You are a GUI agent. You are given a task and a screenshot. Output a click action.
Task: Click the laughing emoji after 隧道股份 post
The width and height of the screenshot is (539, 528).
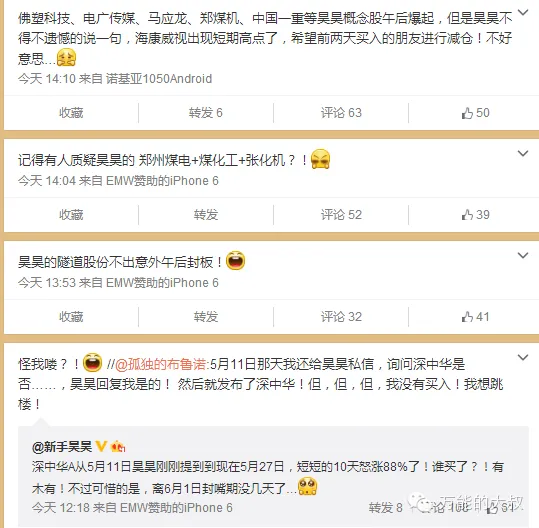tap(235, 261)
